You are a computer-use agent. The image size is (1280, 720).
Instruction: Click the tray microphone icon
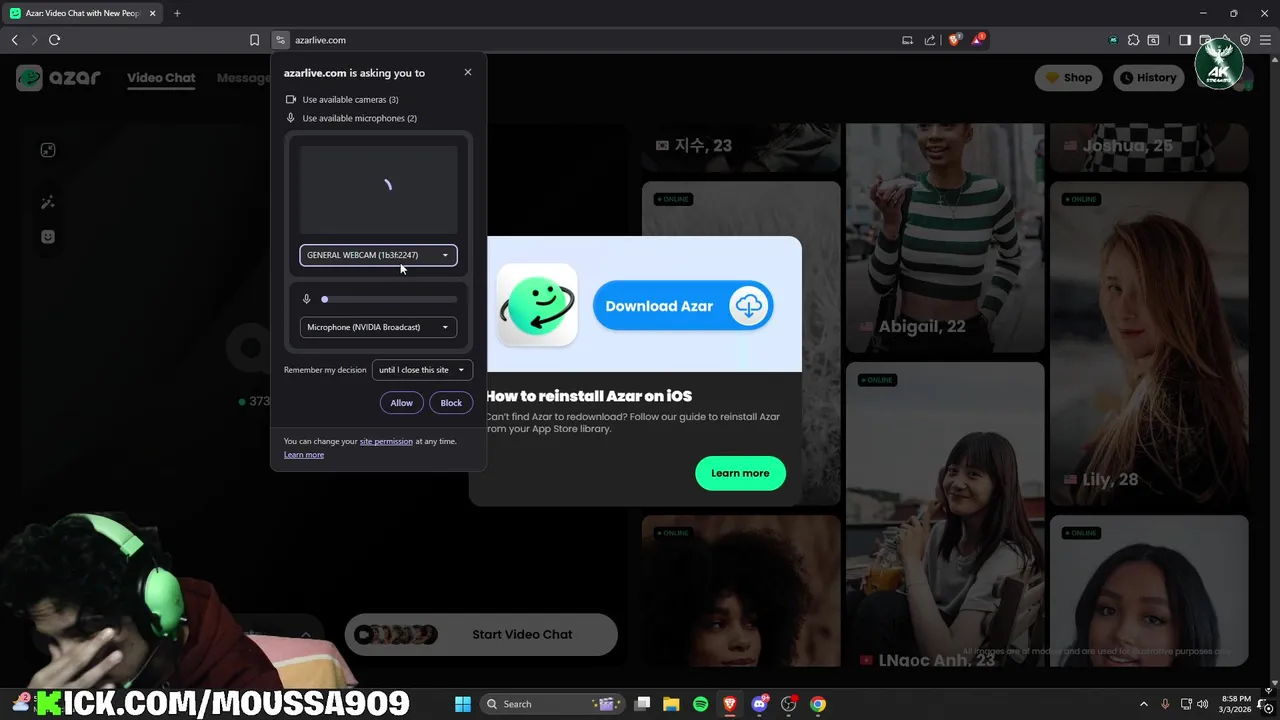[1165, 704]
